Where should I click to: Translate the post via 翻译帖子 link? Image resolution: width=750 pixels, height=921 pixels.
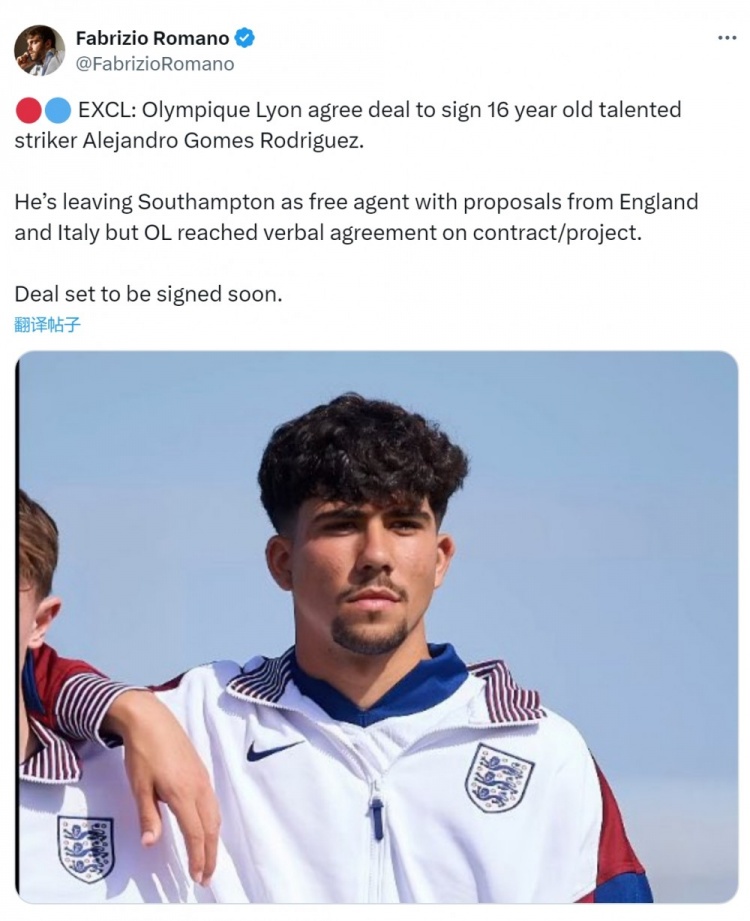point(47,325)
